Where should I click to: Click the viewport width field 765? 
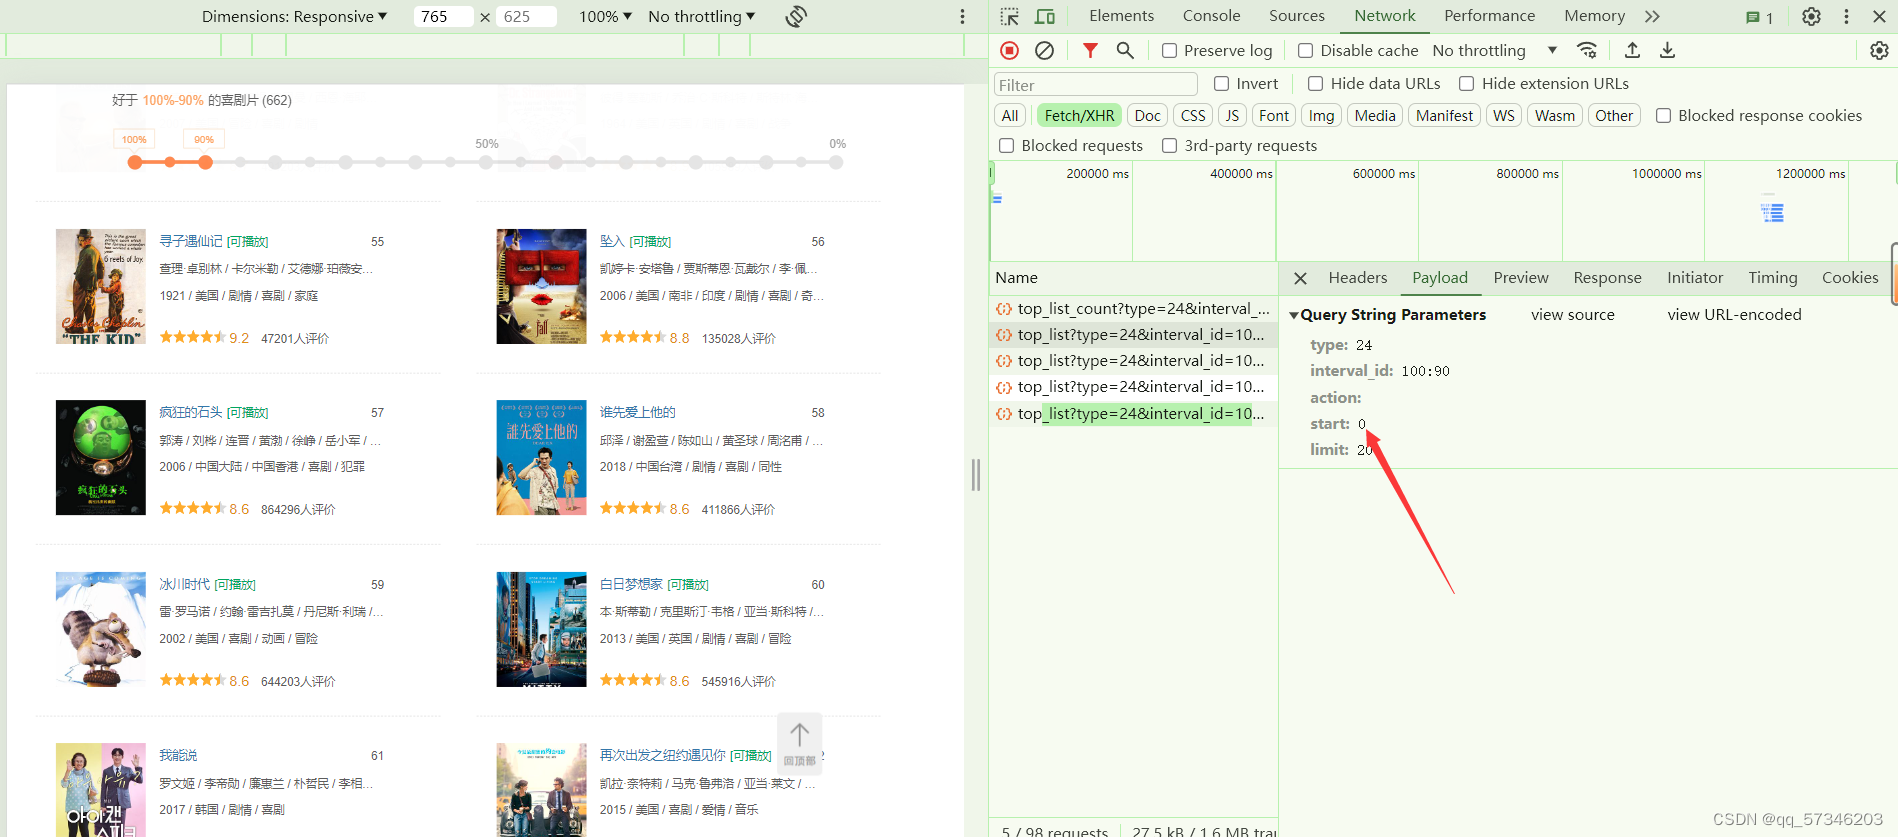[443, 16]
